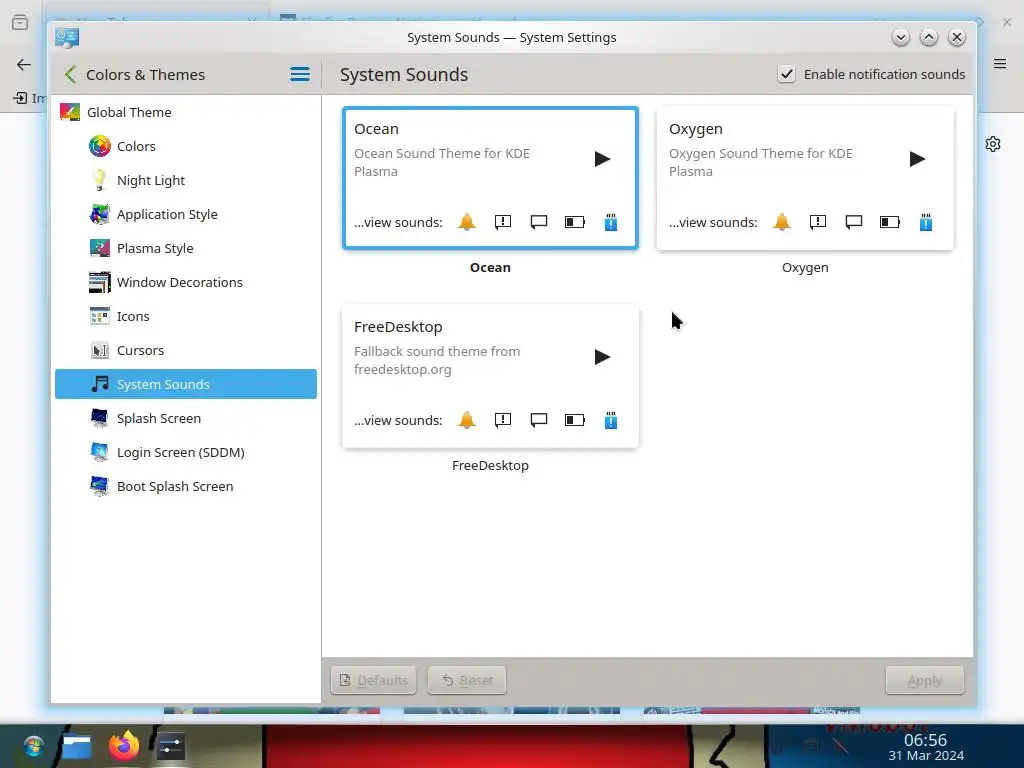Open Application Style settings

tap(185, 214)
